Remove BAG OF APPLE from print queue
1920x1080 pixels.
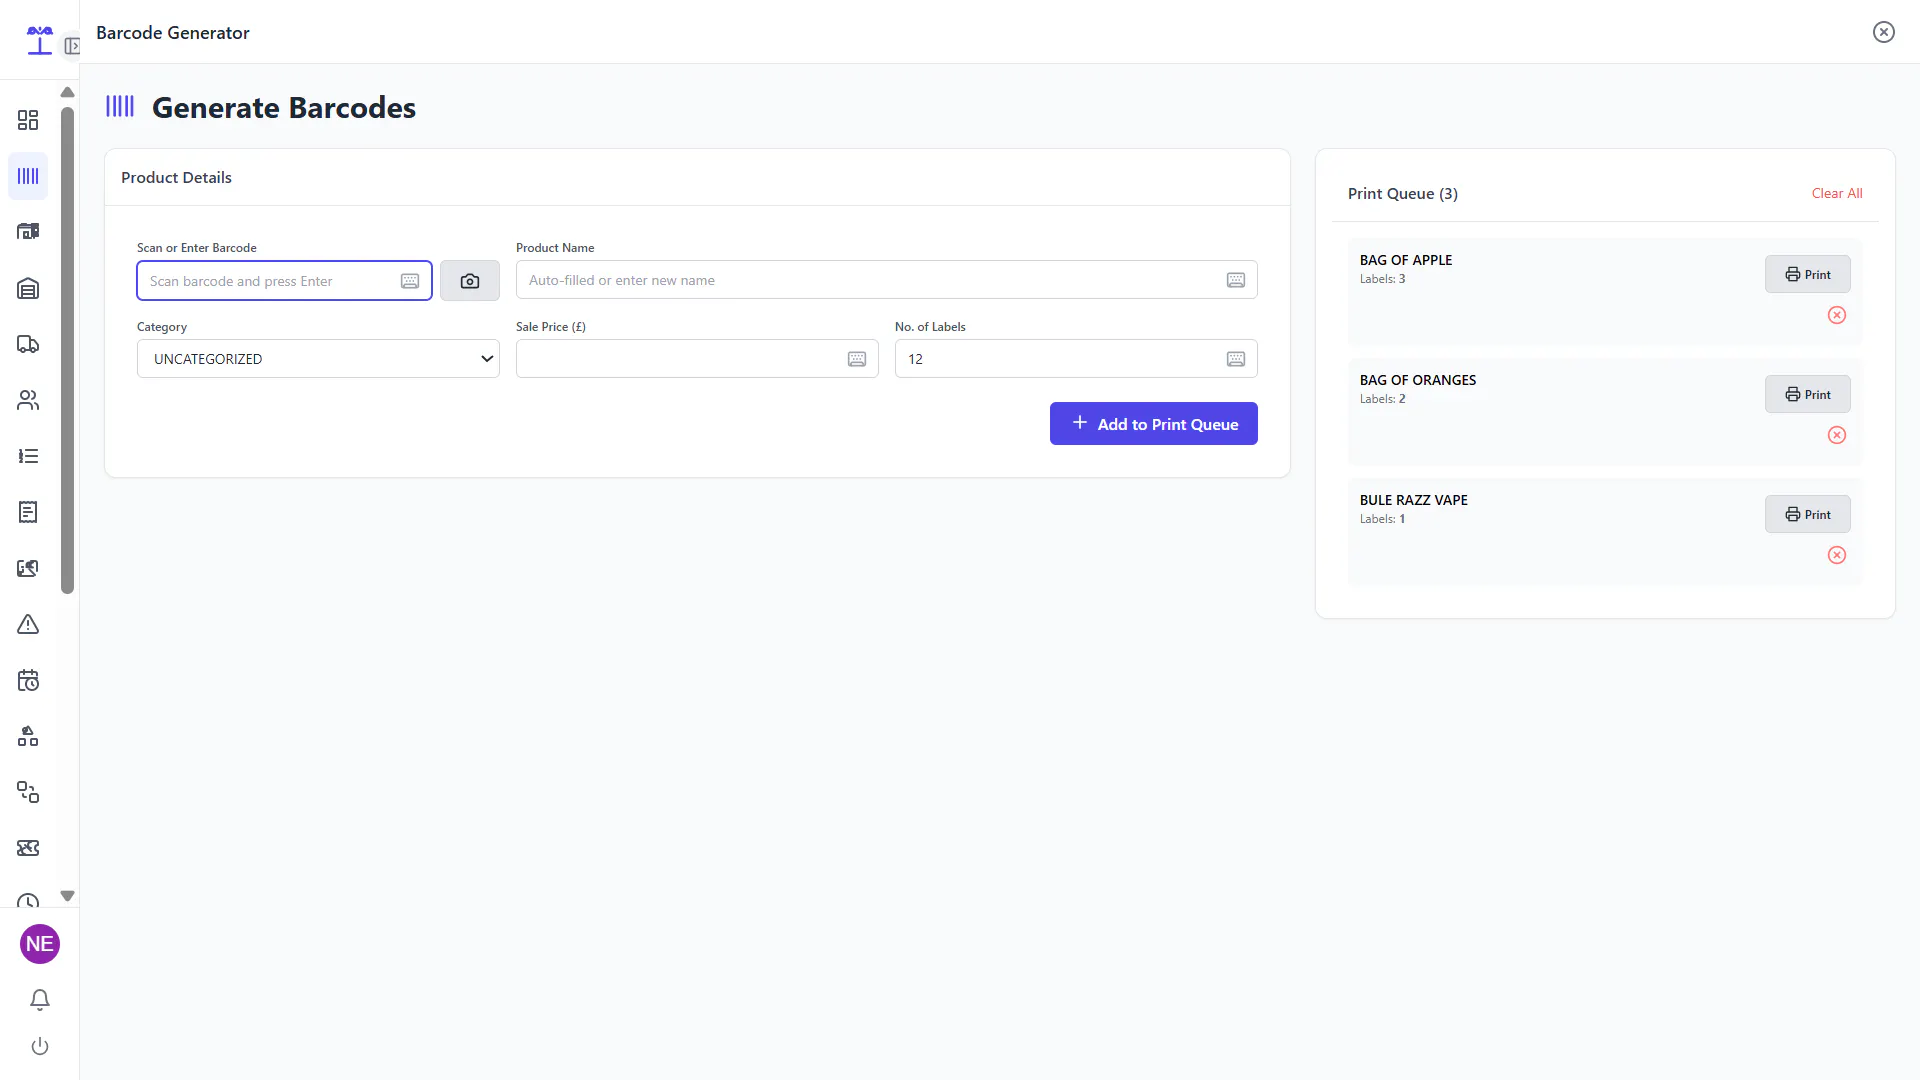[x=1837, y=315]
